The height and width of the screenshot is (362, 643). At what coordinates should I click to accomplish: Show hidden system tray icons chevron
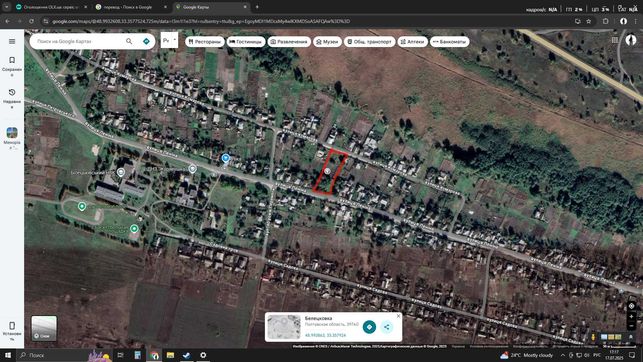pos(563,355)
